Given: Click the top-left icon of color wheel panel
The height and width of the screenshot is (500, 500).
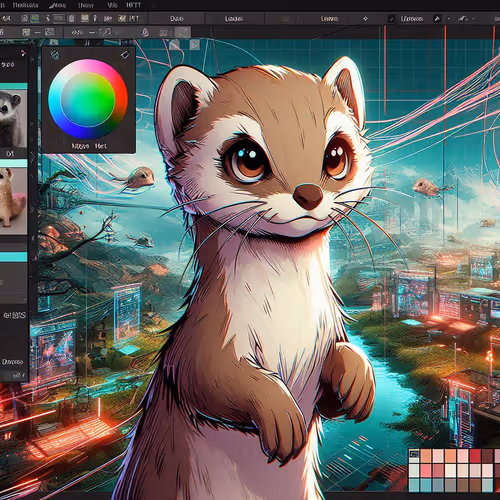Looking at the screenshot, I should pos(54,55).
